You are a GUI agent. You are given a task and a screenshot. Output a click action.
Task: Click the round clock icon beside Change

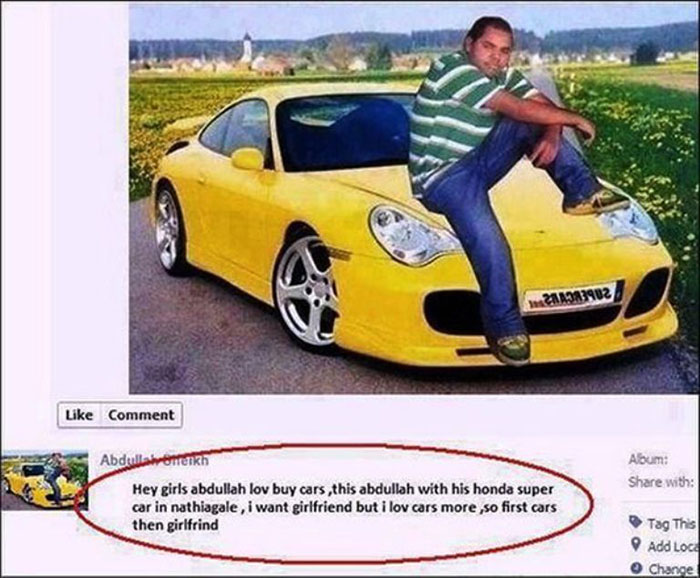(x=636, y=566)
